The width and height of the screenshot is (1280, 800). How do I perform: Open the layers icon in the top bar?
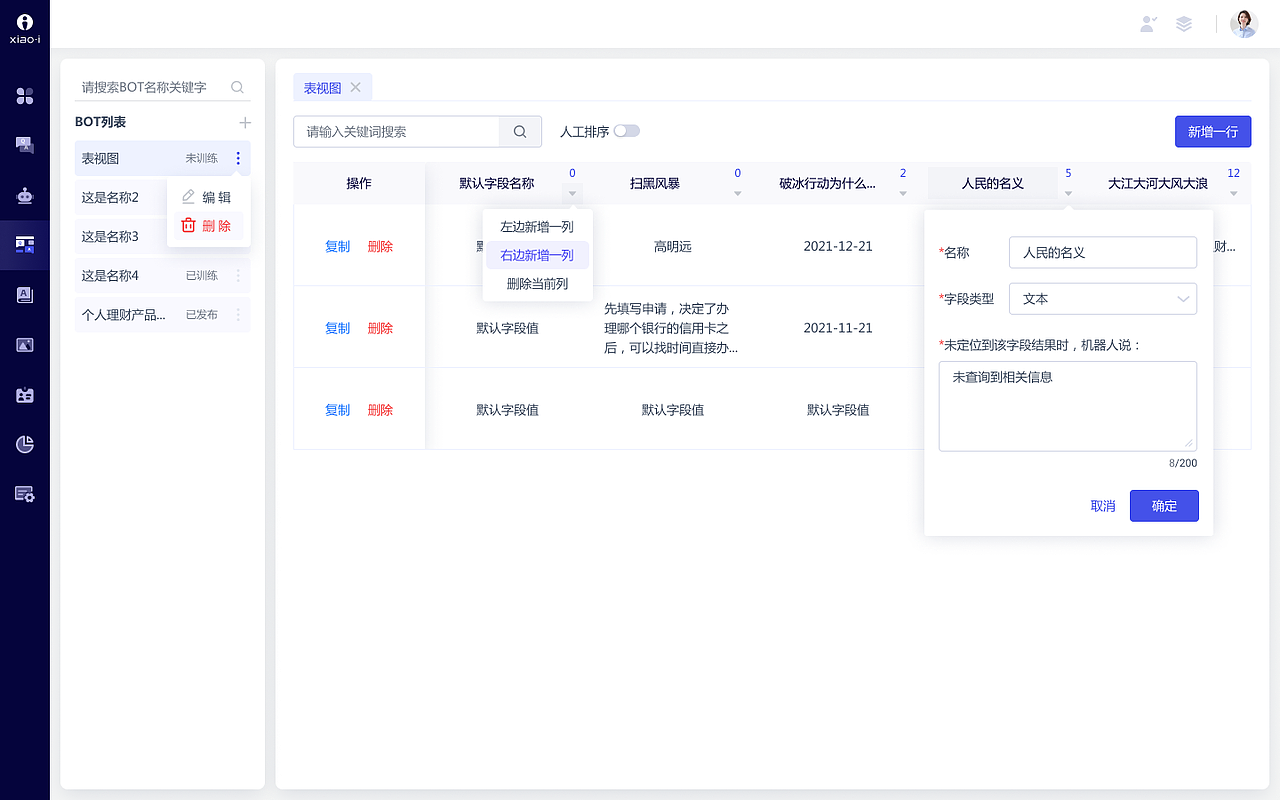pyautogui.click(x=1184, y=23)
